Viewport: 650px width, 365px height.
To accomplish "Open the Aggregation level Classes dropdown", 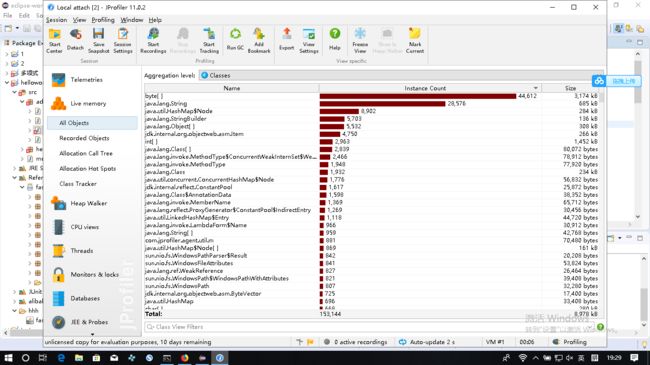I will tap(400, 75).
